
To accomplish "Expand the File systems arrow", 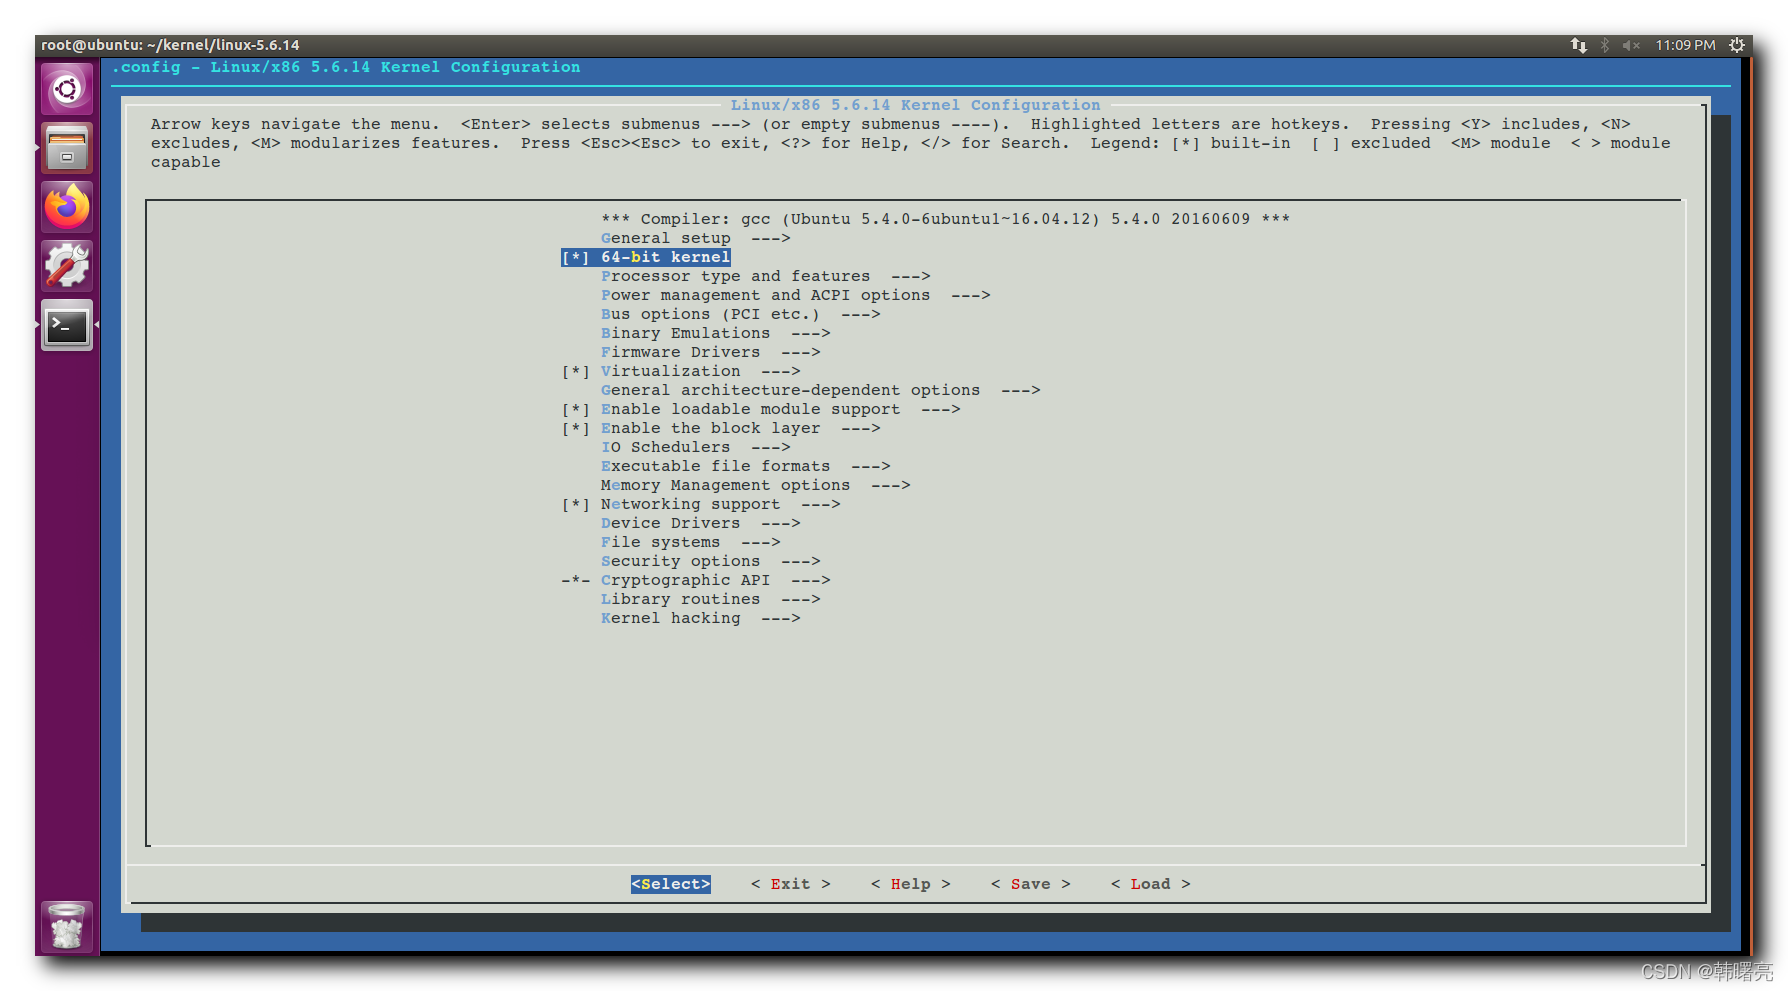I will pyautogui.click(x=761, y=542).
